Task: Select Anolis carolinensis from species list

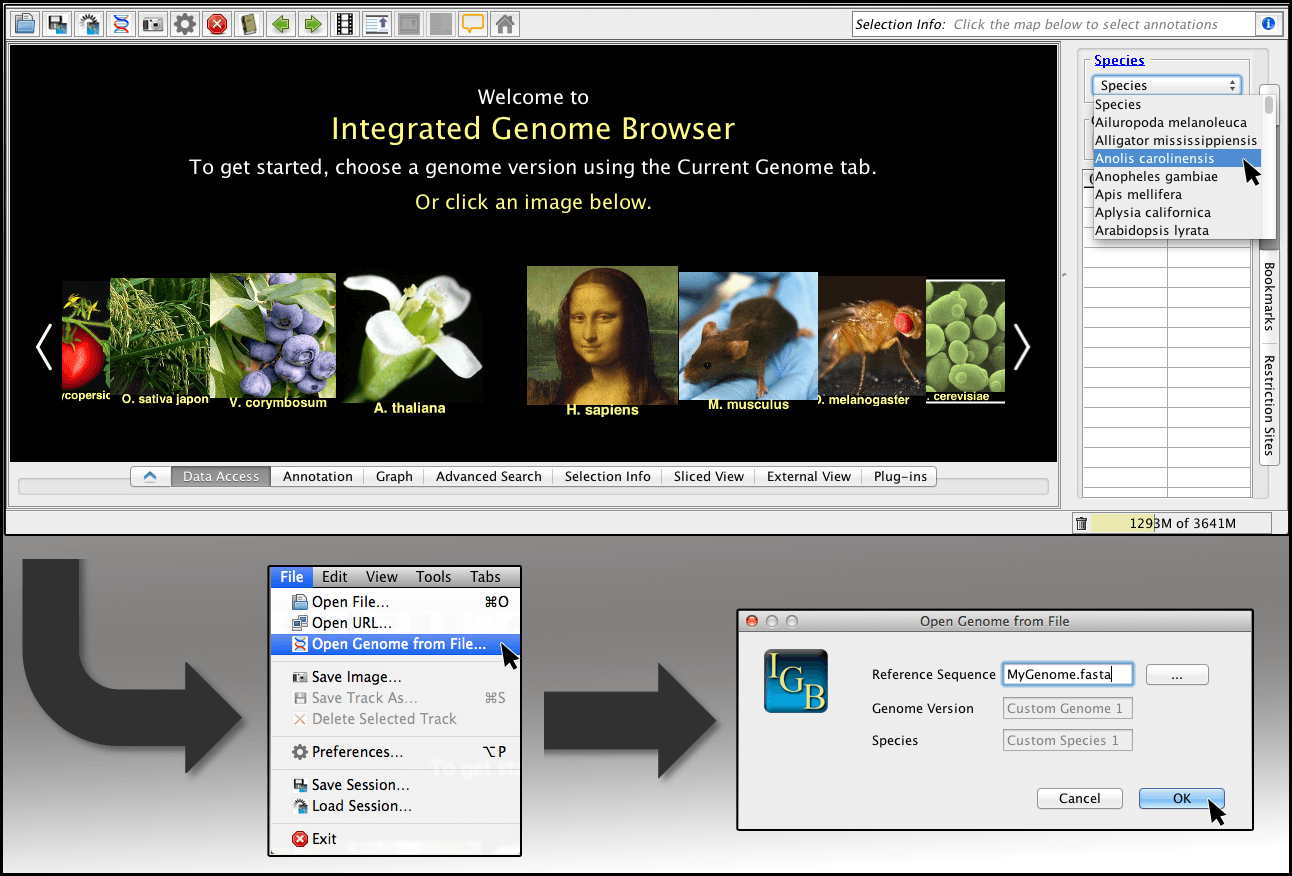Action: point(1154,159)
